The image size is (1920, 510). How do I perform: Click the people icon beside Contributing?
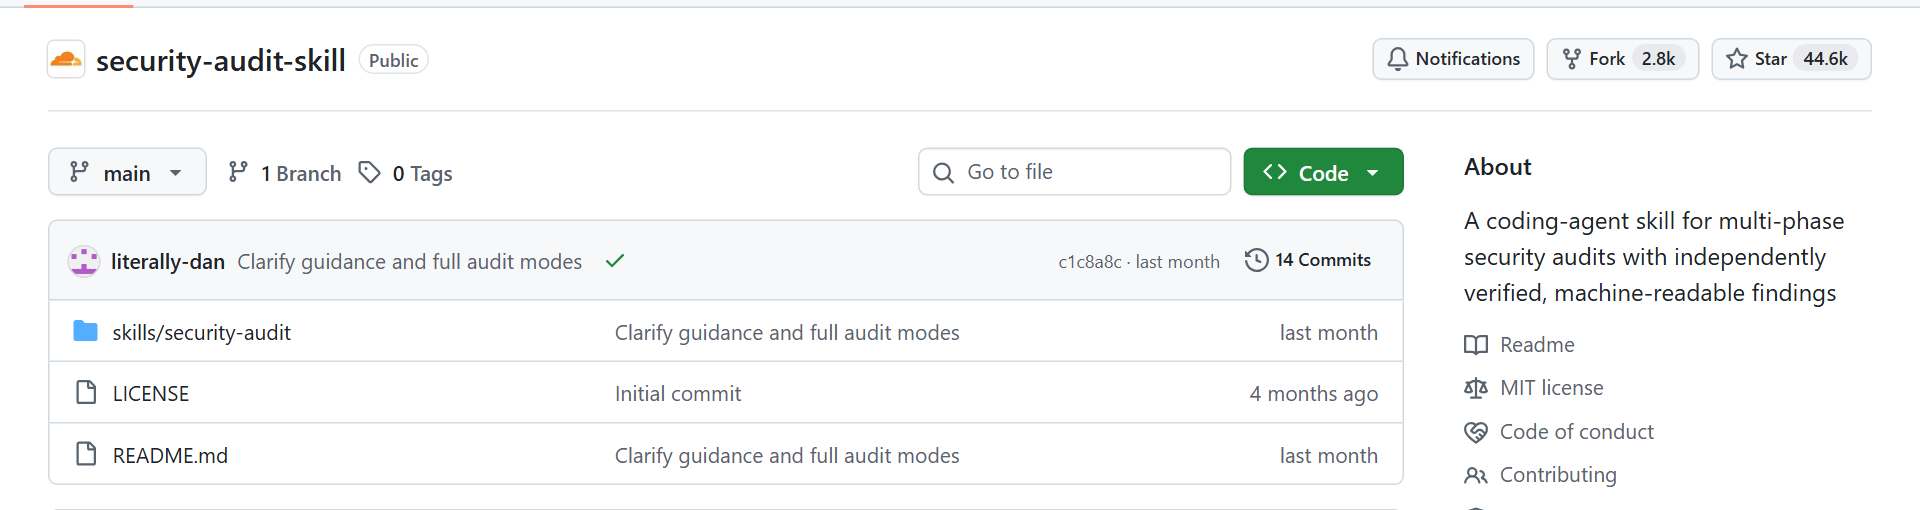click(x=1476, y=475)
